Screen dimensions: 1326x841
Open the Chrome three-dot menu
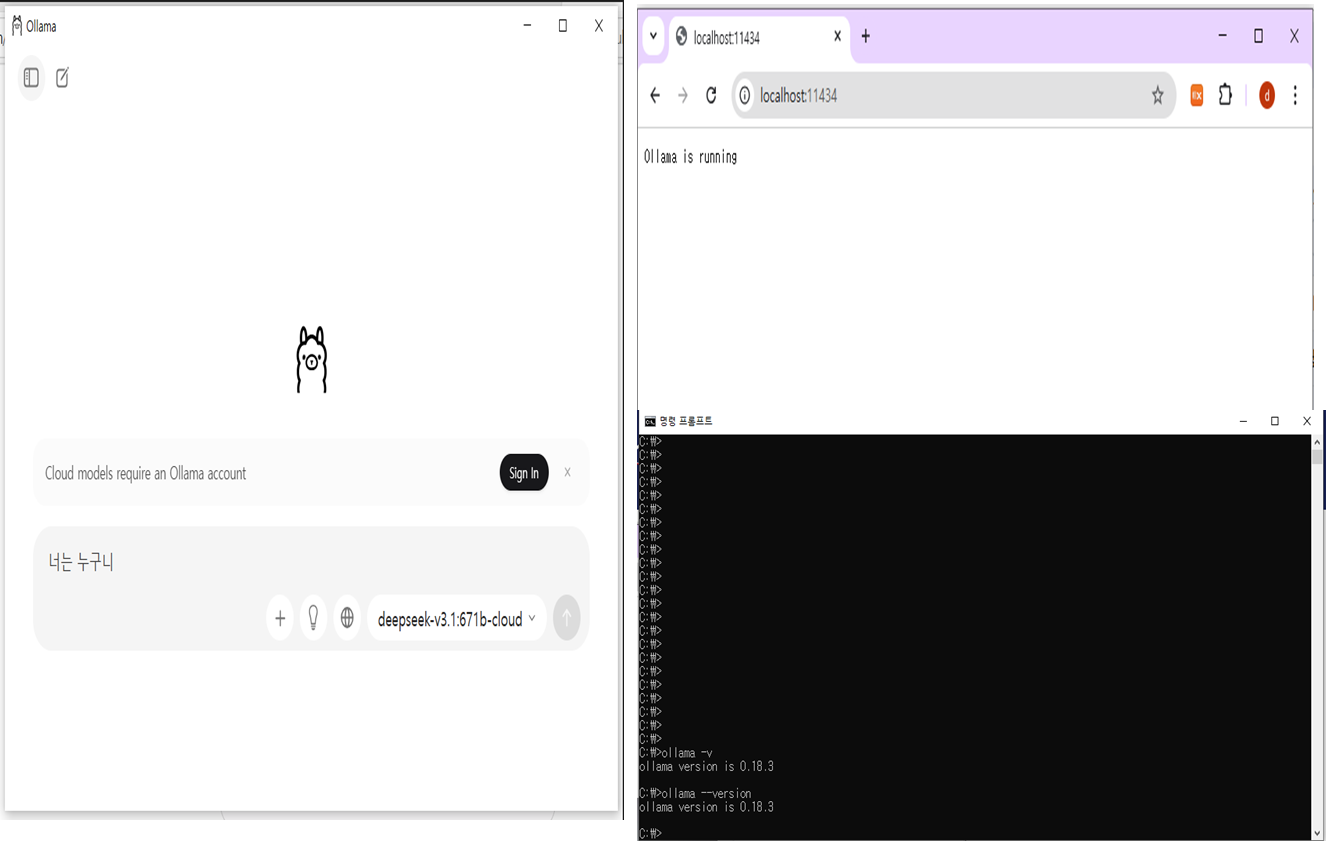[1295, 96]
